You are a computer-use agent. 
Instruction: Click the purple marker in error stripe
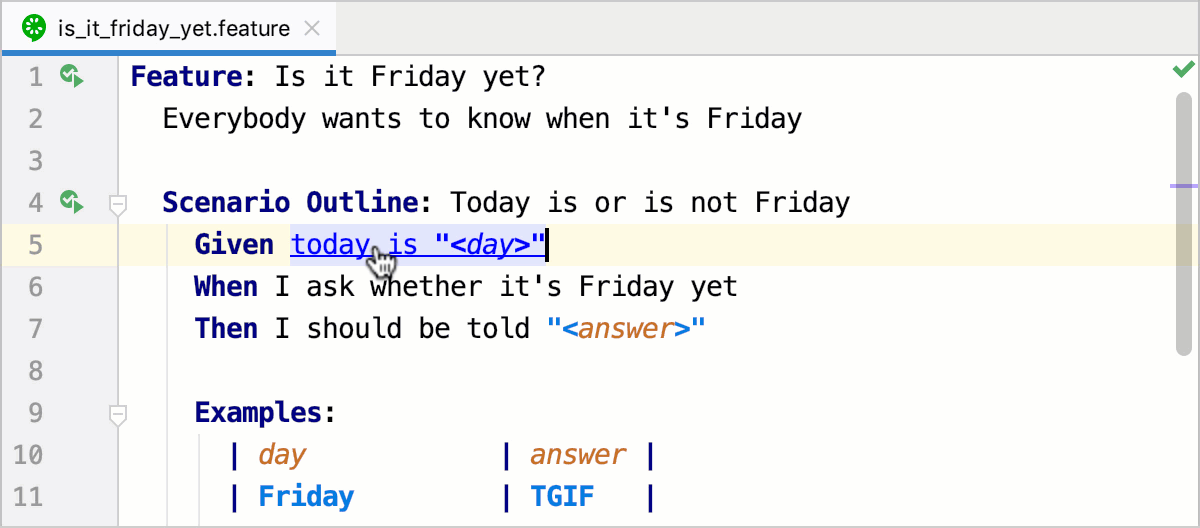click(1184, 186)
